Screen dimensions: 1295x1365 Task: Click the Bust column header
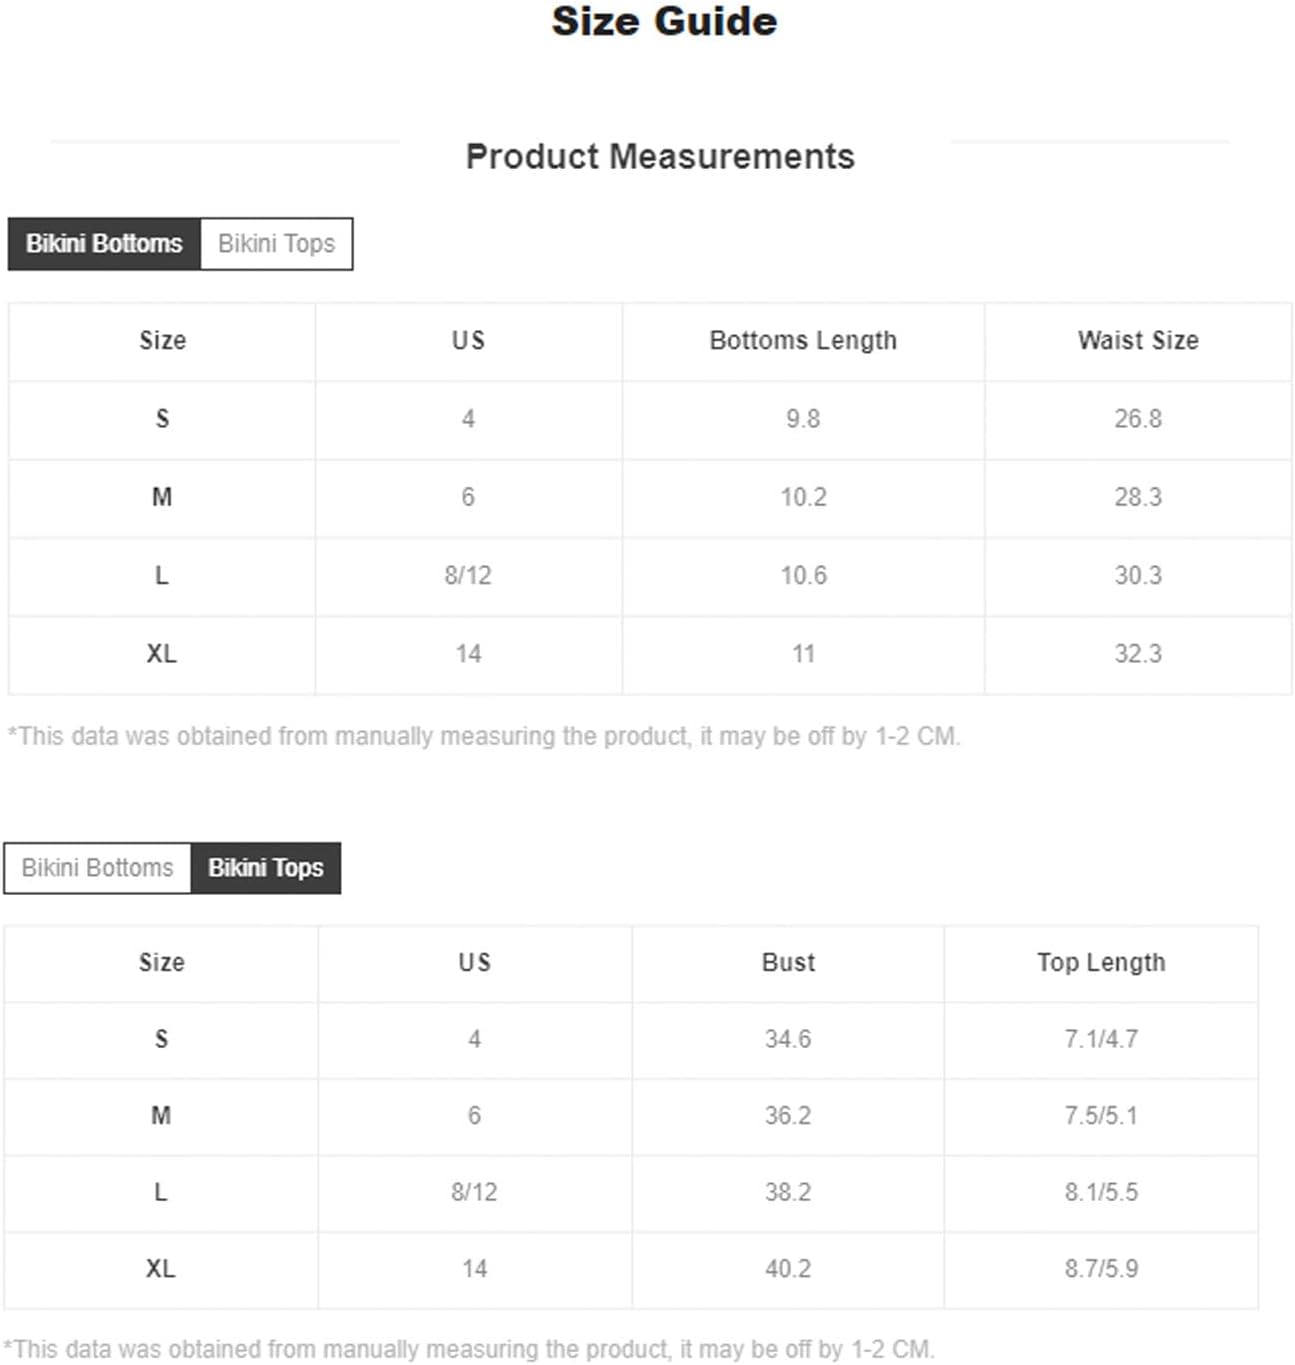coord(788,963)
